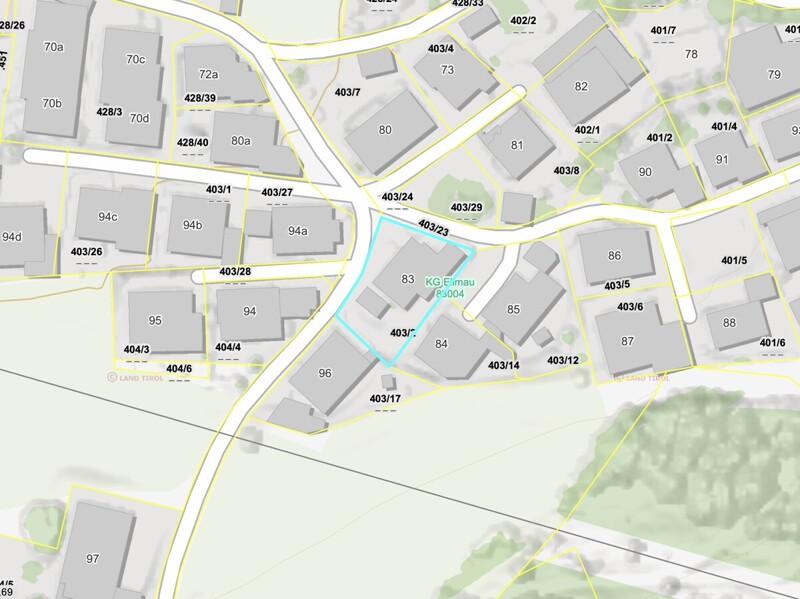Select parcel label 401/5
800x599 pixels.
734,261
